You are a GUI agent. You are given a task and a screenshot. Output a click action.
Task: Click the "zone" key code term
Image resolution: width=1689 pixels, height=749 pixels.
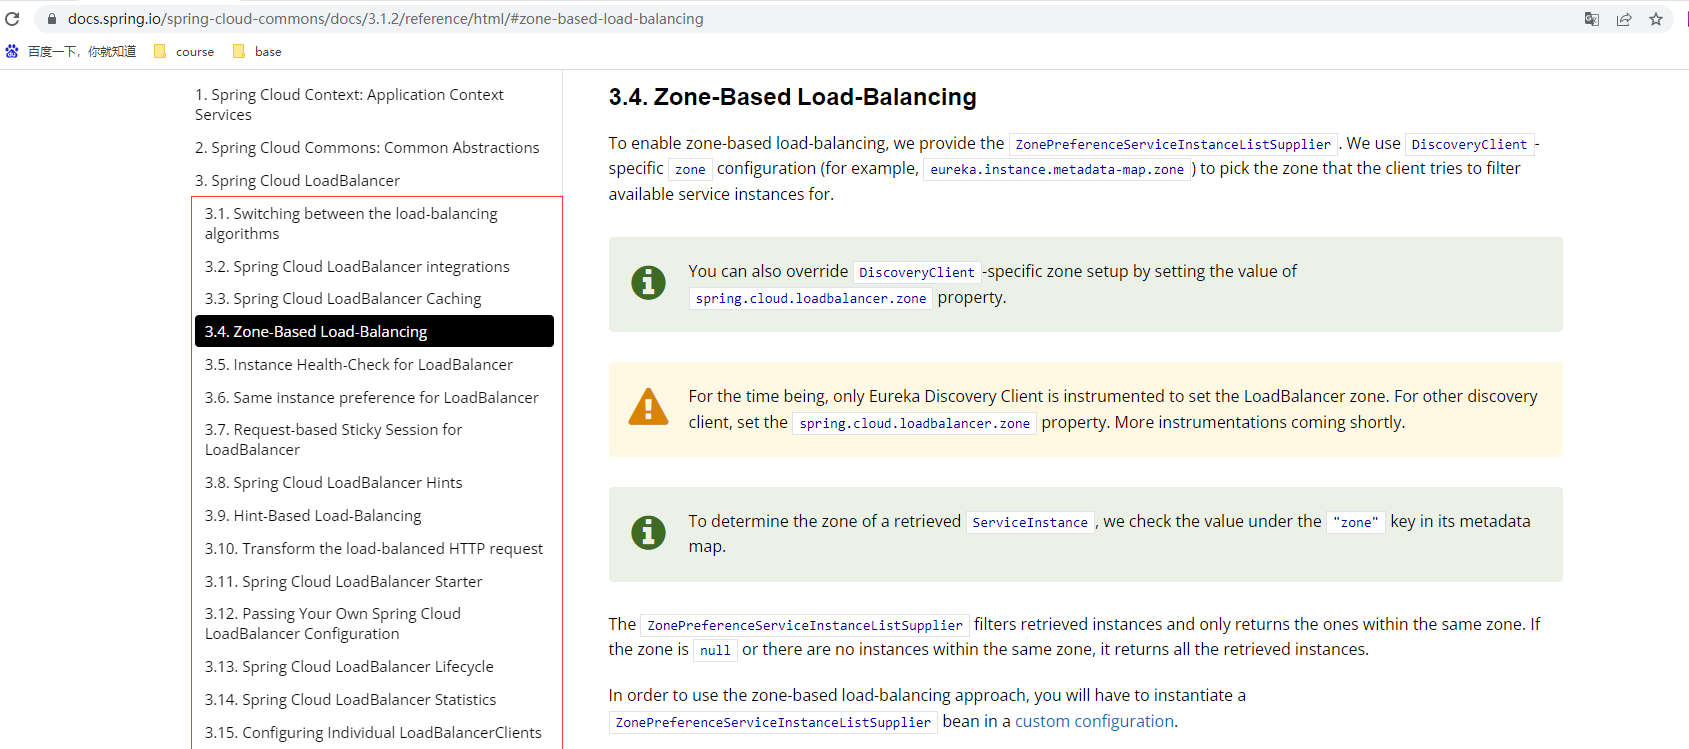tap(1356, 522)
